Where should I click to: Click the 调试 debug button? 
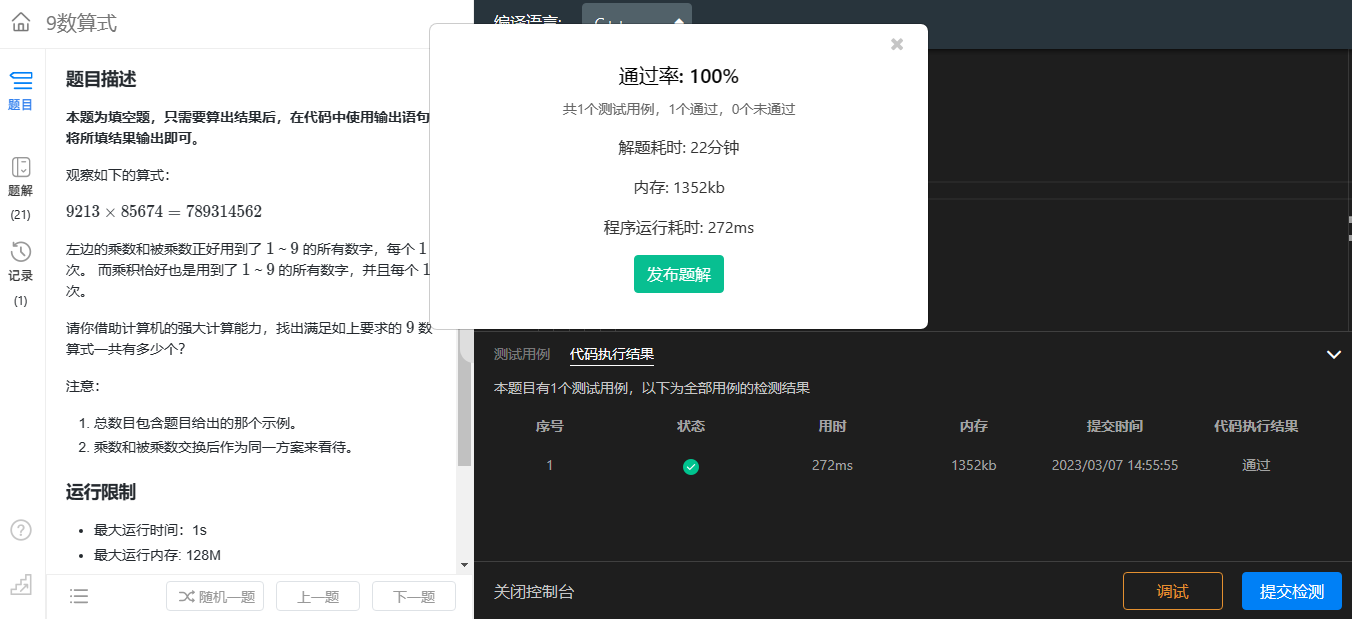(1172, 591)
